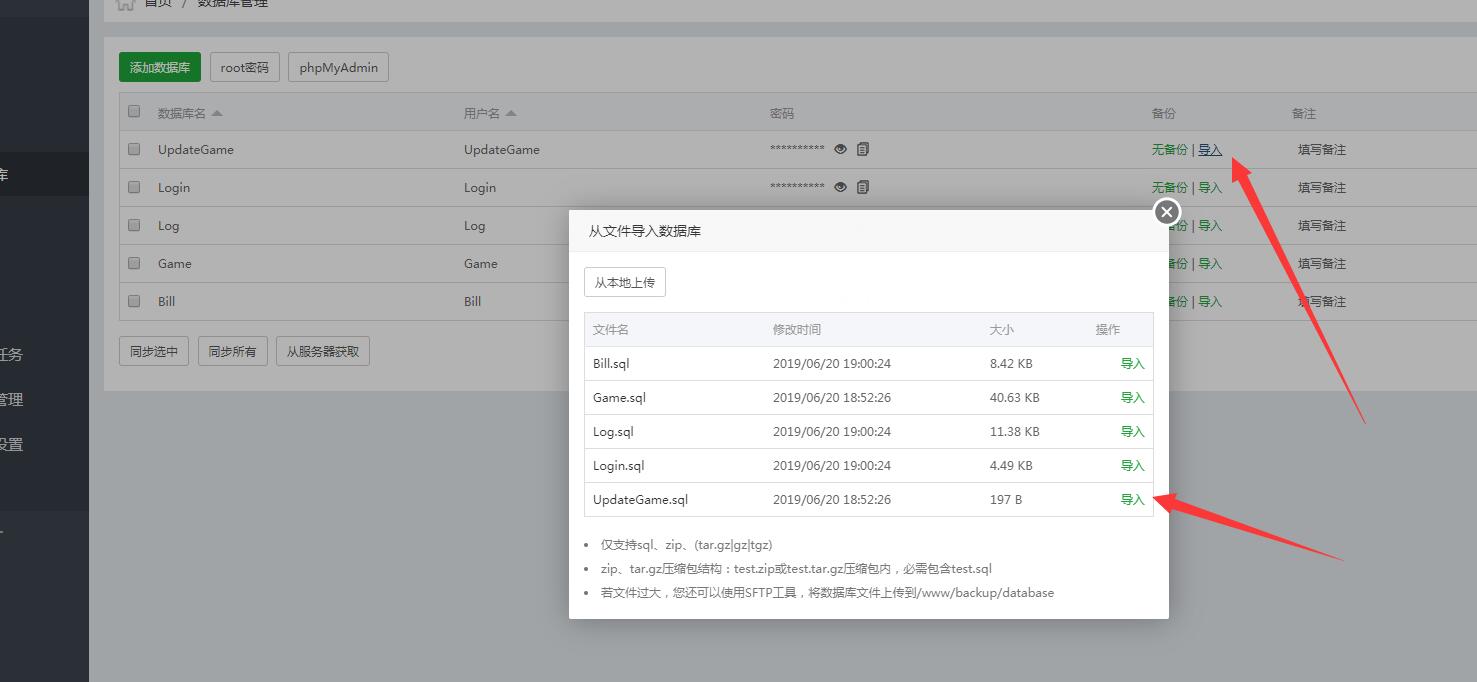
Task: Reveal the Login database password (eye icon)
Action: point(840,187)
